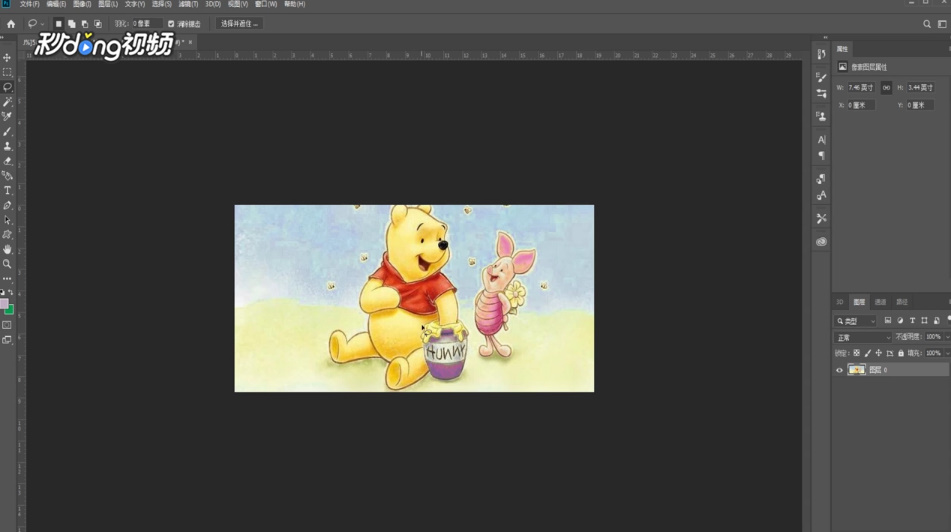Toggle shape layer filter

(924, 320)
